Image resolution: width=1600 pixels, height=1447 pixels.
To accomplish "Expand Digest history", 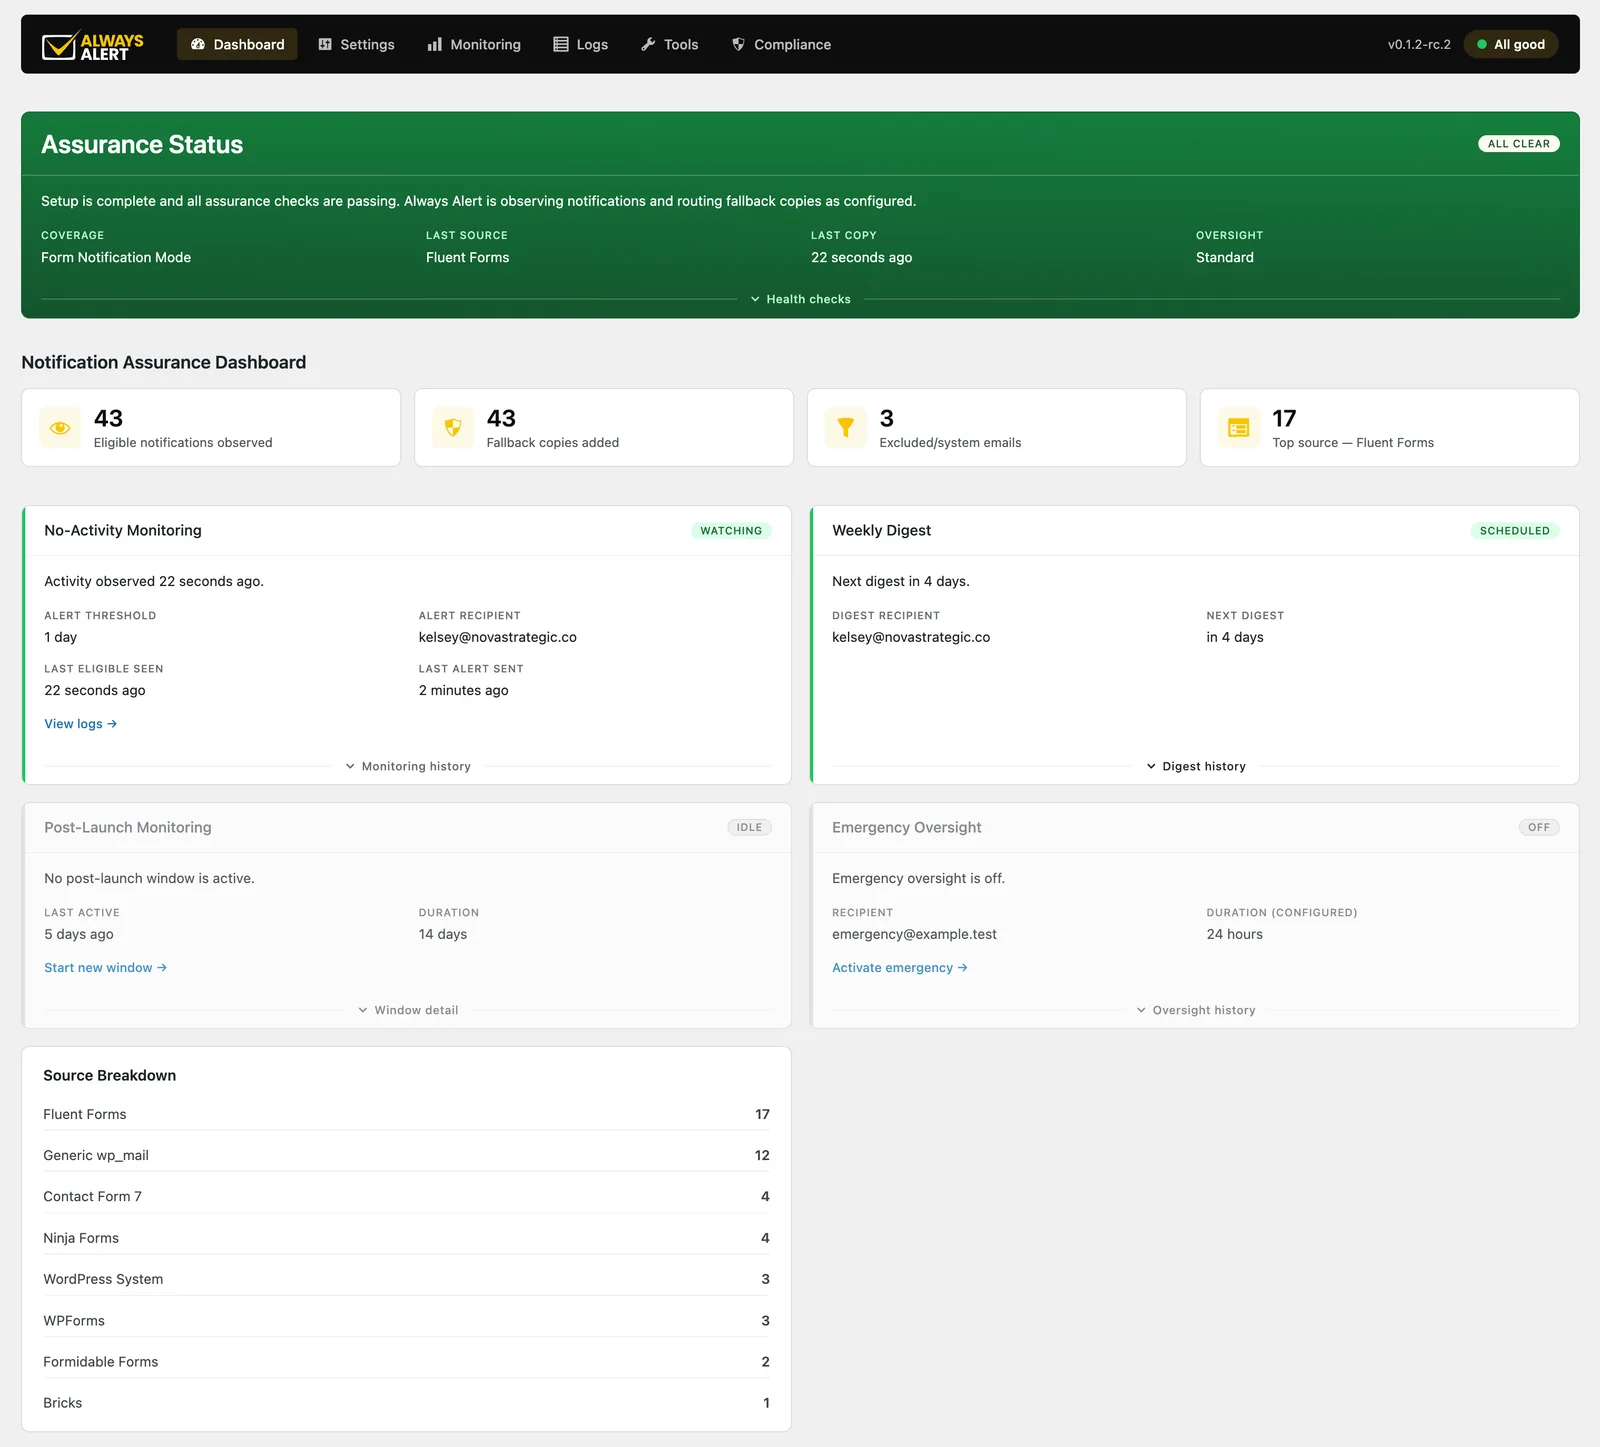I will [x=1196, y=766].
